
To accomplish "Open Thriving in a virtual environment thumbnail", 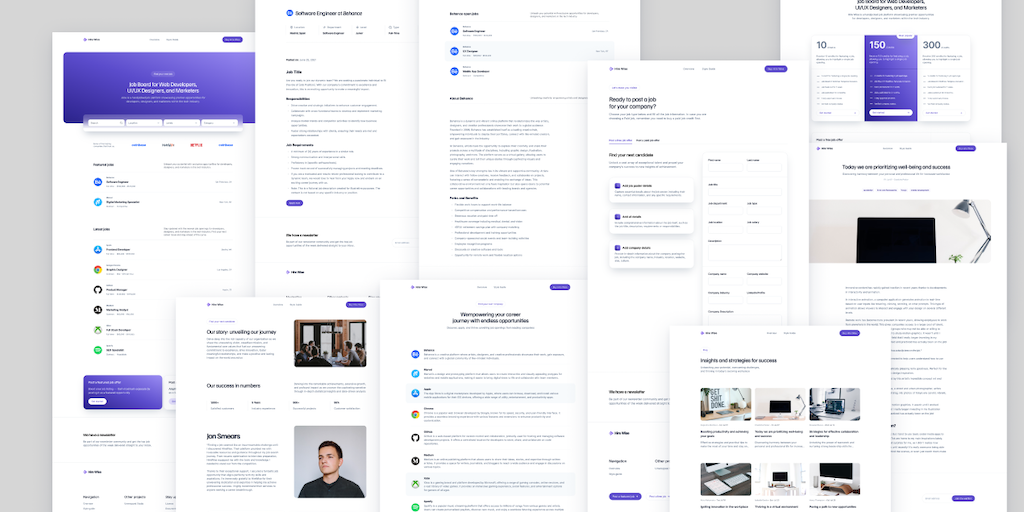I will (x=780, y=479).
